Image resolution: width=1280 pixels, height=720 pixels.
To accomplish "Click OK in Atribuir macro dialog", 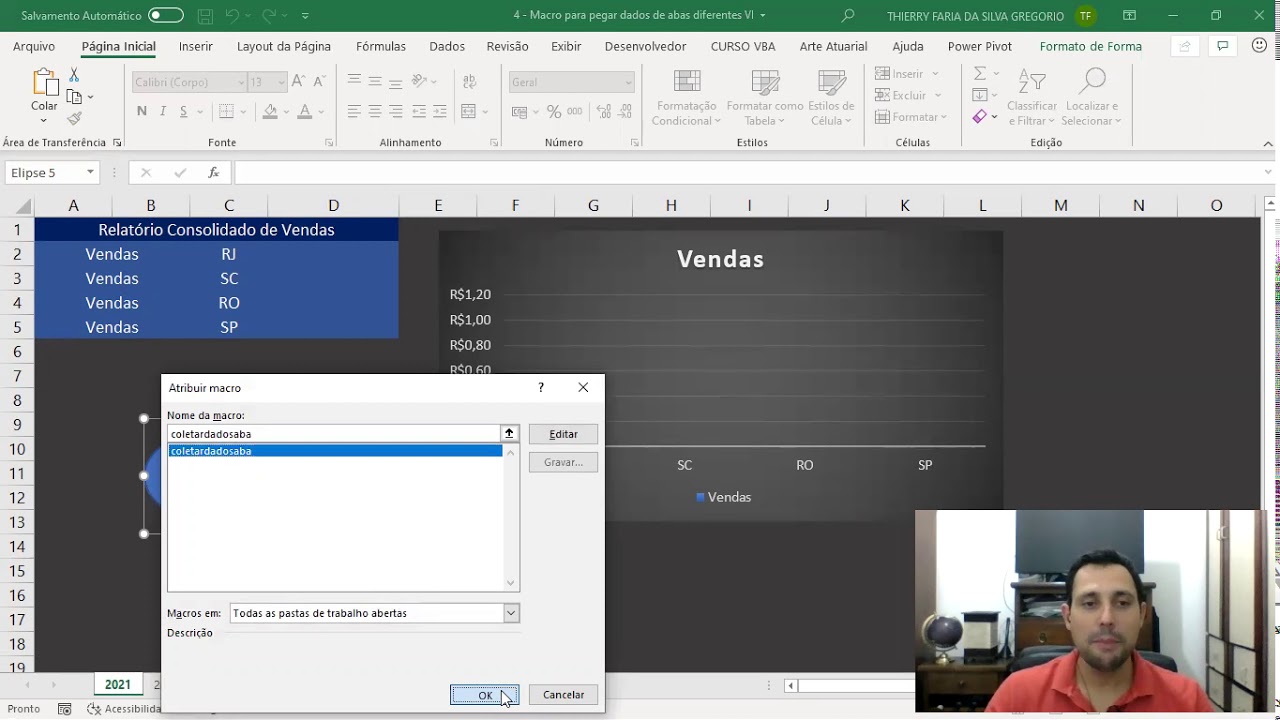I will click(485, 695).
